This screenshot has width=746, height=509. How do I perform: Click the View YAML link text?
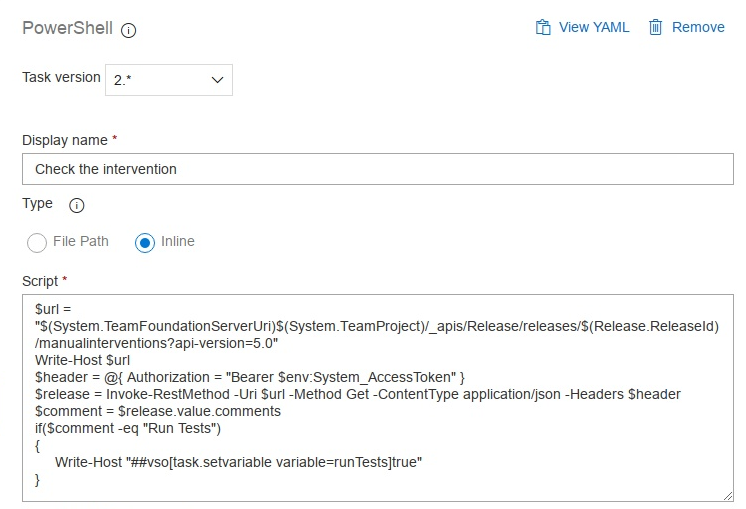point(594,27)
